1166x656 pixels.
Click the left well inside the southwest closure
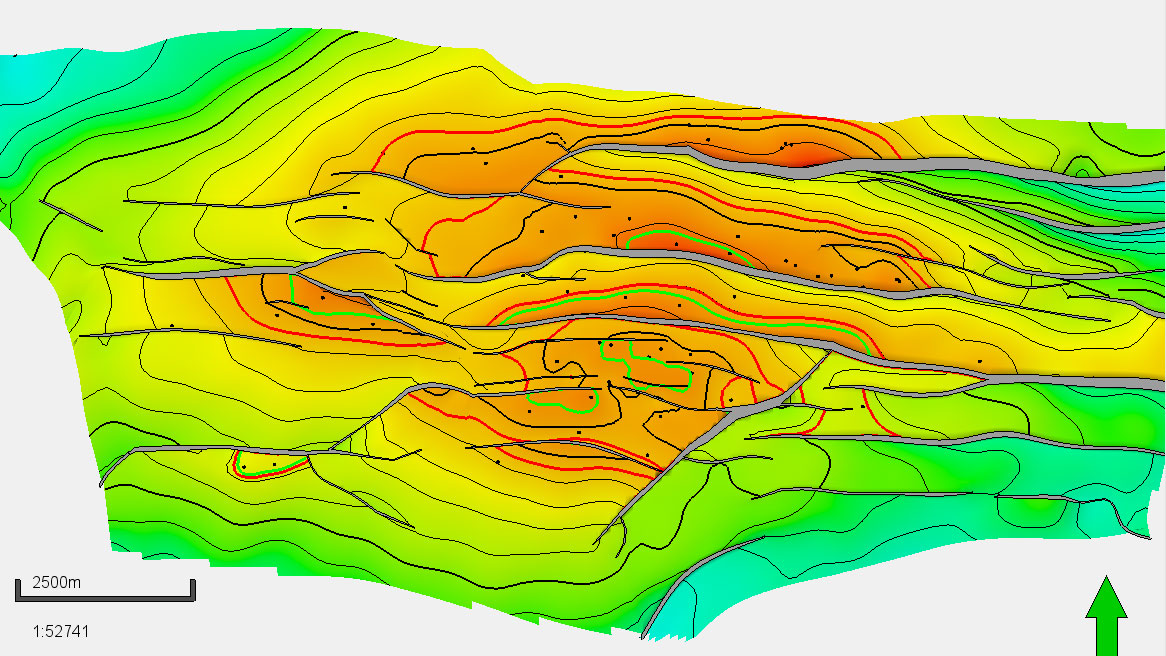click(243, 466)
